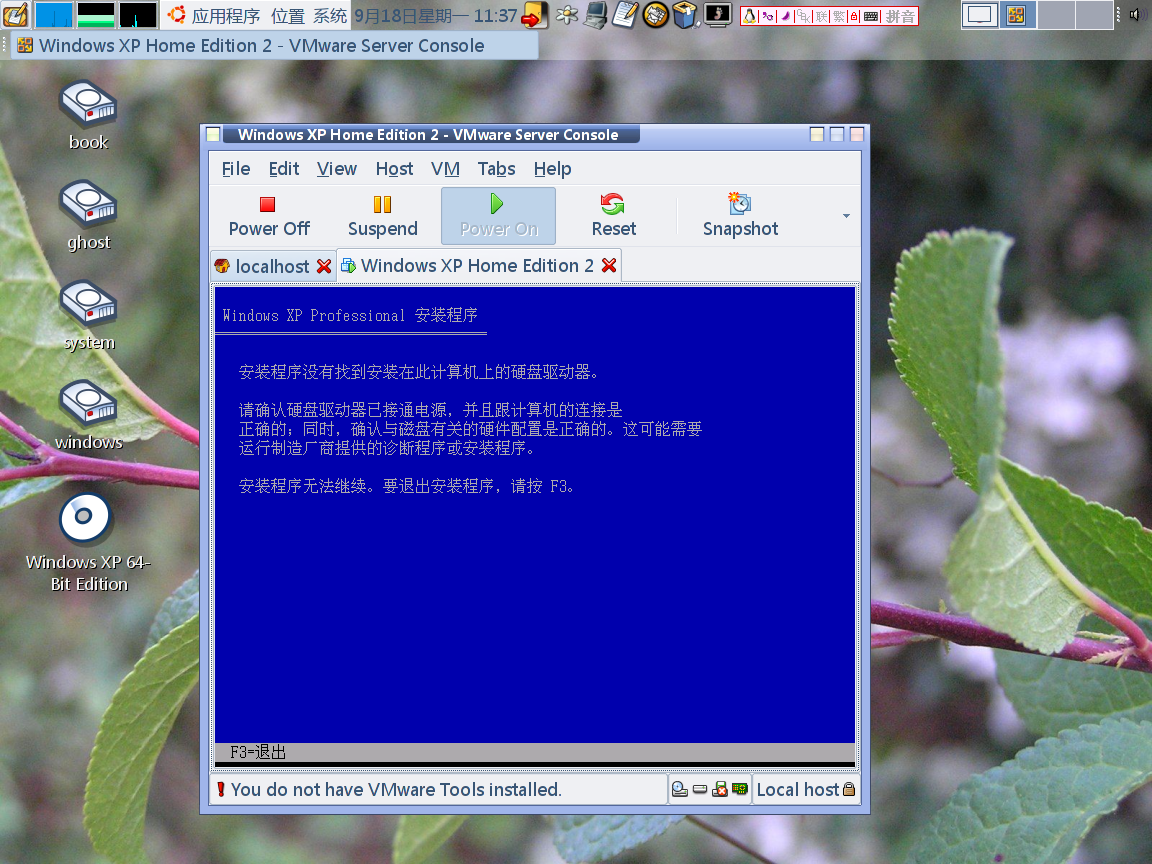Open the Host menu
This screenshot has height=864, width=1152.
coord(395,169)
